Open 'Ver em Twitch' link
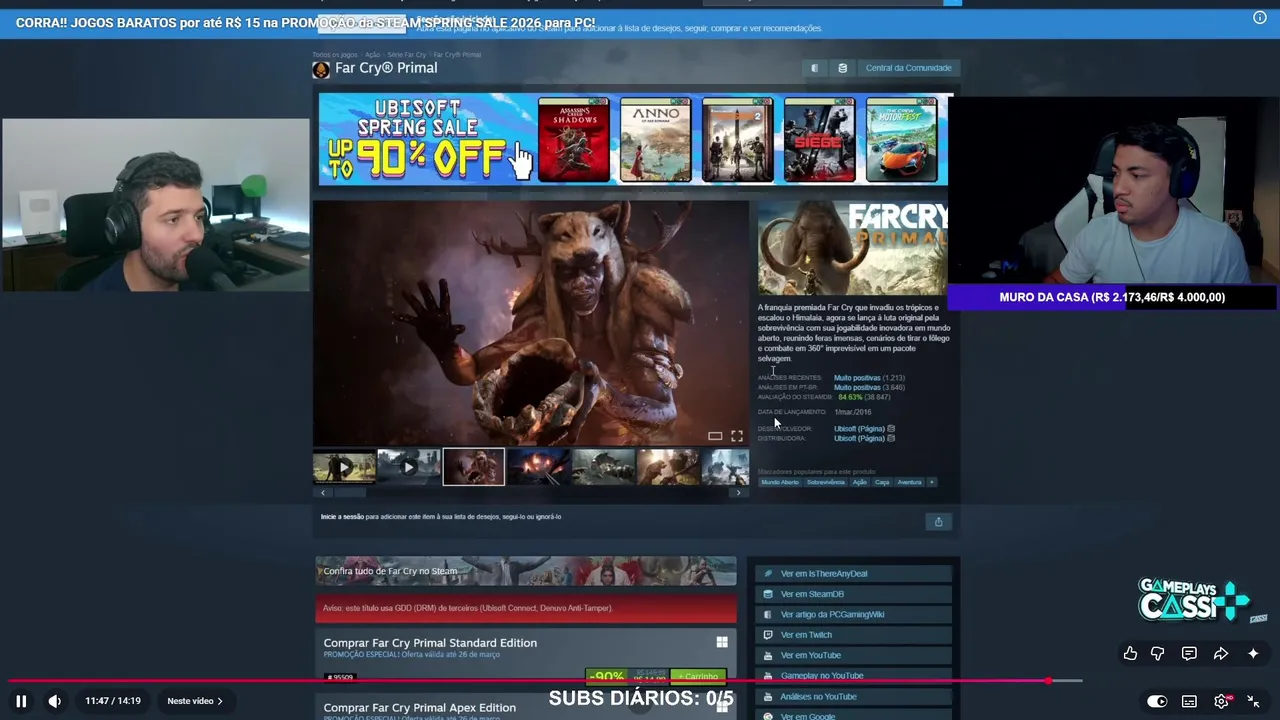This screenshot has height=720, width=1280. (855, 635)
